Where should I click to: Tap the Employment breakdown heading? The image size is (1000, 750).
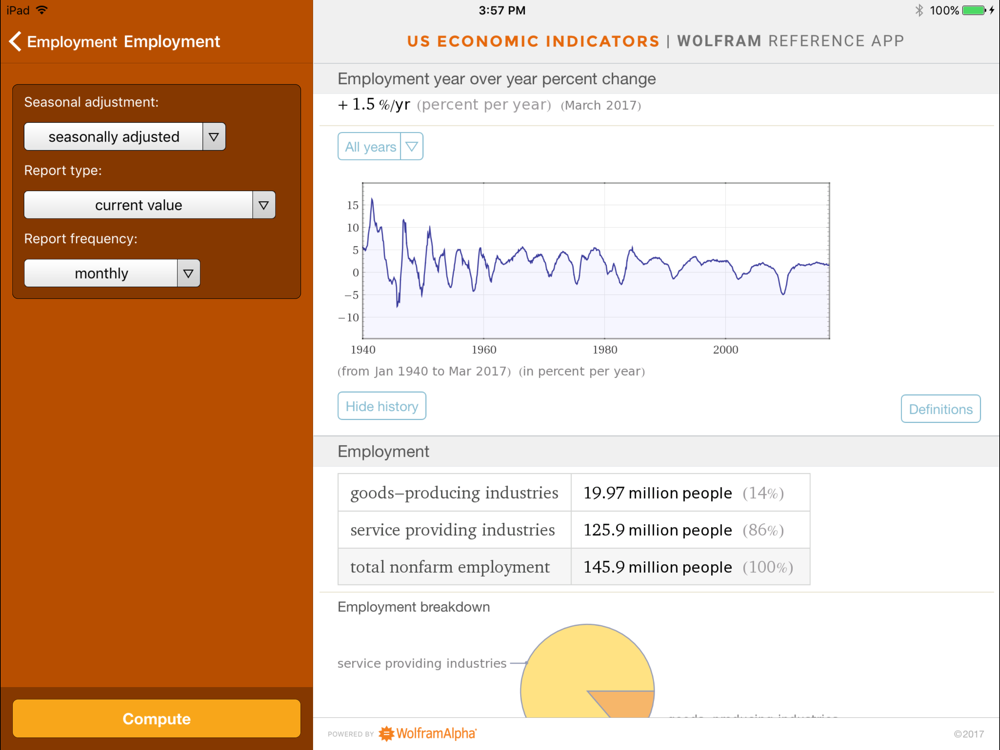pyautogui.click(x=413, y=607)
